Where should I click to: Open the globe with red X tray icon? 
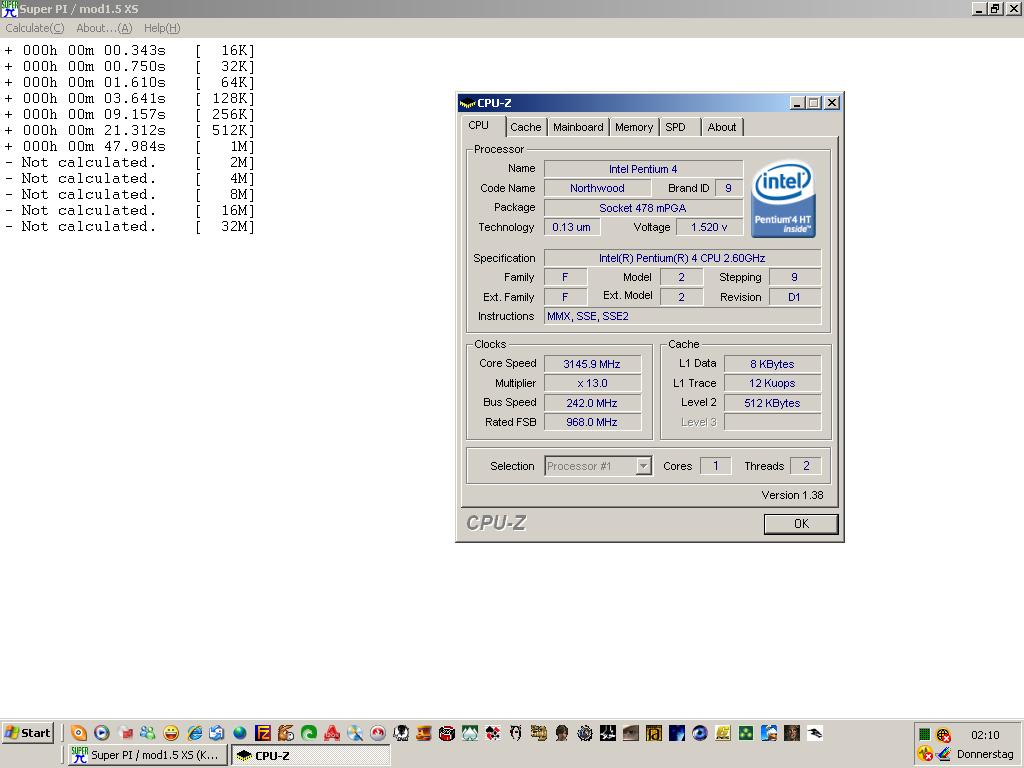pos(943,735)
